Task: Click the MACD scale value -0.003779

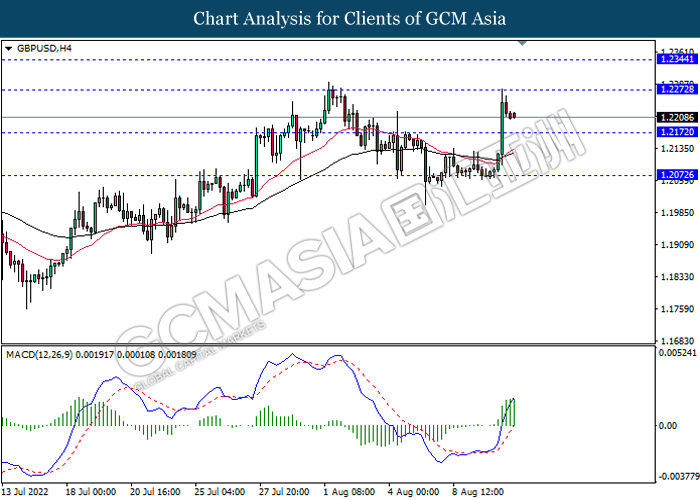Action: [679, 477]
